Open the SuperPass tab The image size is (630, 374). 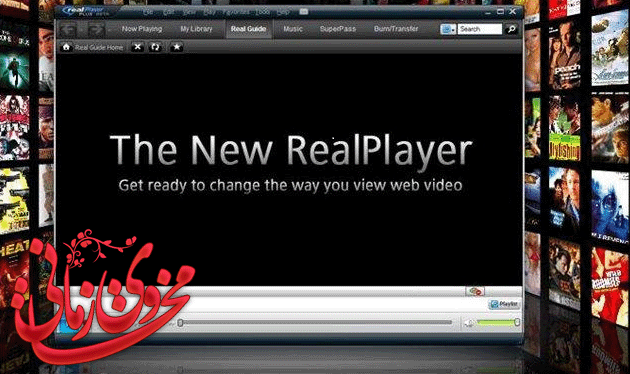(338, 29)
